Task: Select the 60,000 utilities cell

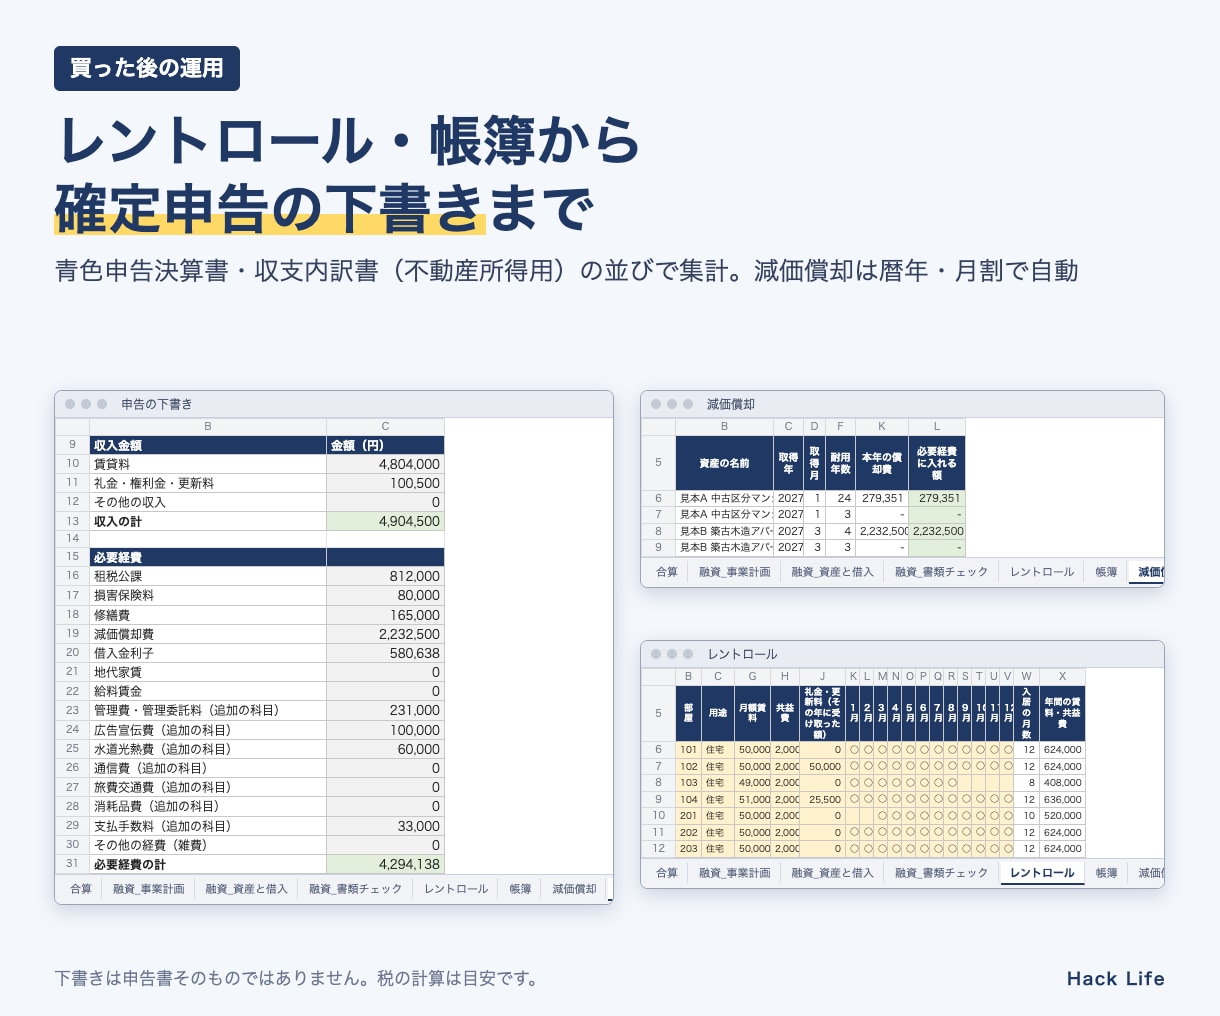Action: click(x=385, y=749)
